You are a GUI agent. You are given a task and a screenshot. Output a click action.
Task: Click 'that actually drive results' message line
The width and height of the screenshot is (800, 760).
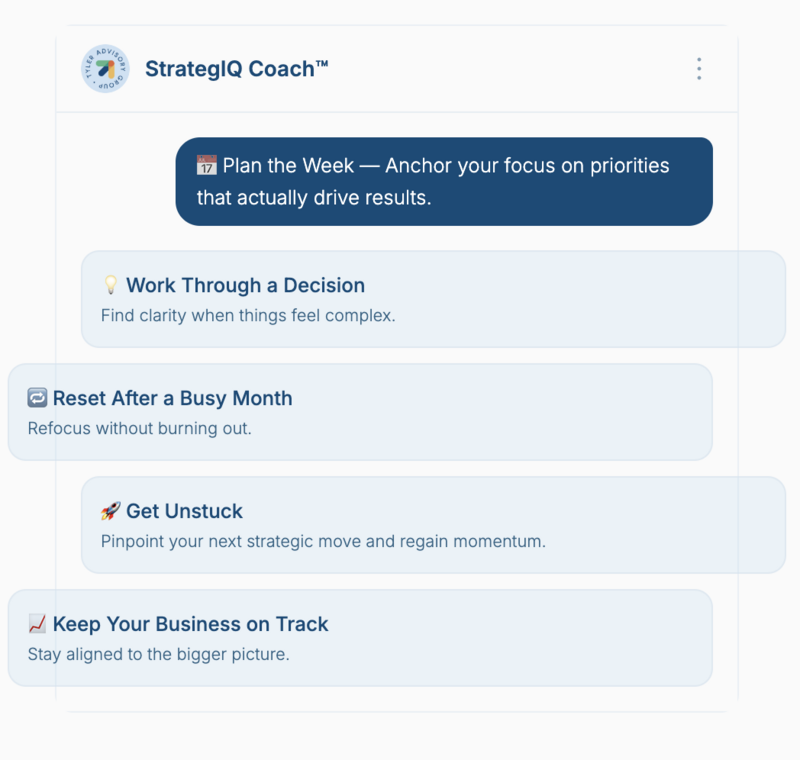313,198
